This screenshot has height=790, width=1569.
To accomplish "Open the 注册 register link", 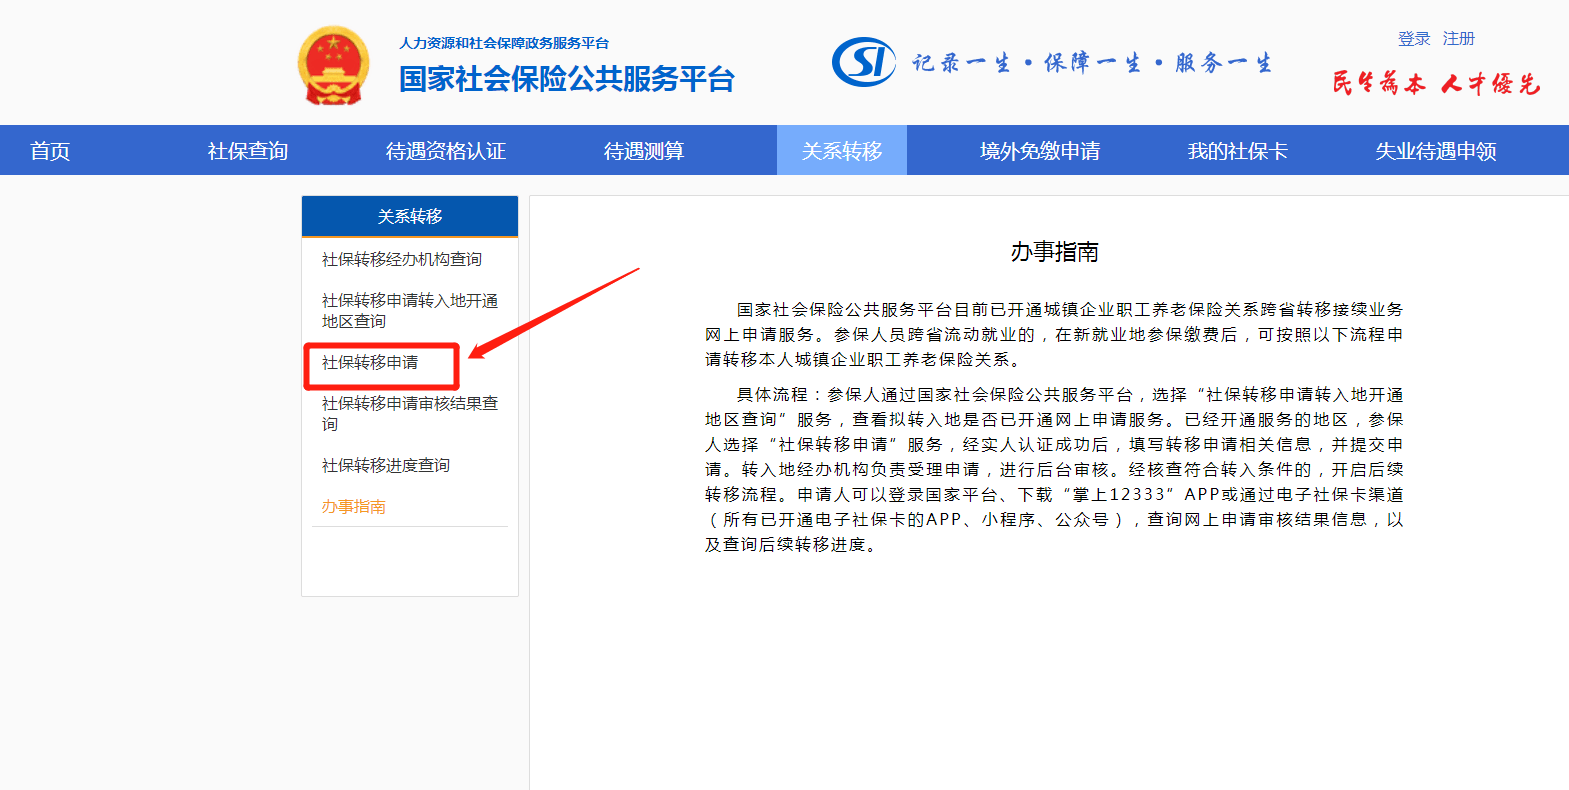I will [1458, 39].
